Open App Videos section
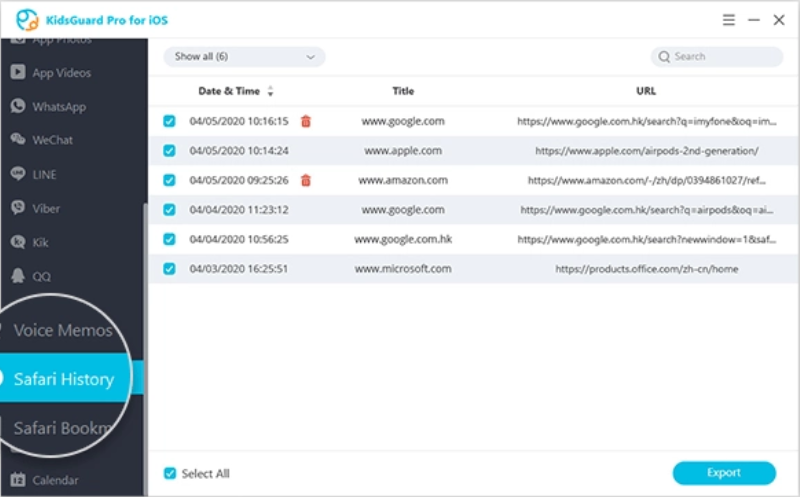This screenshot has width=800, height=497. [62, 73]
